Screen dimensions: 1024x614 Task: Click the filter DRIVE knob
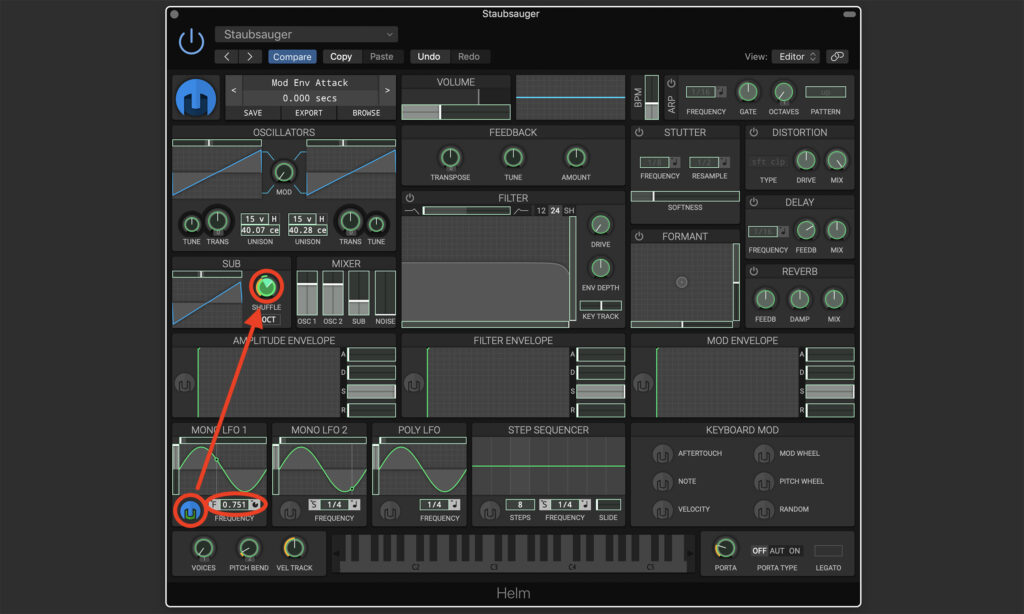[x=600, y=225]
